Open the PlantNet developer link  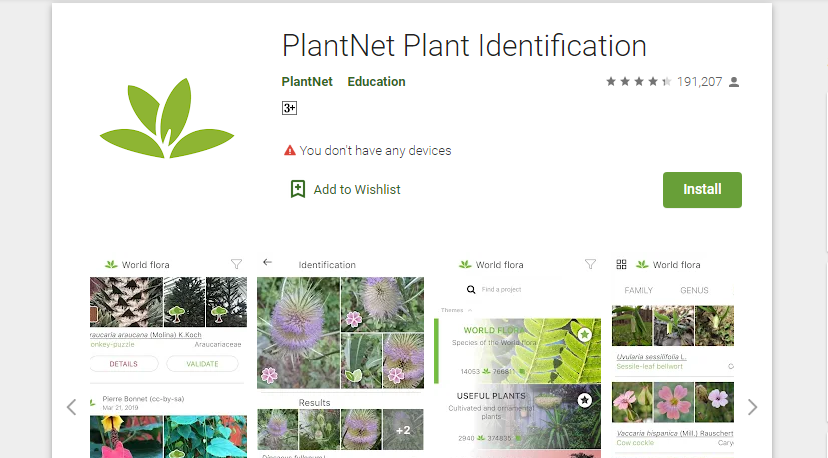pyautogui.click(x=307, y=81)
